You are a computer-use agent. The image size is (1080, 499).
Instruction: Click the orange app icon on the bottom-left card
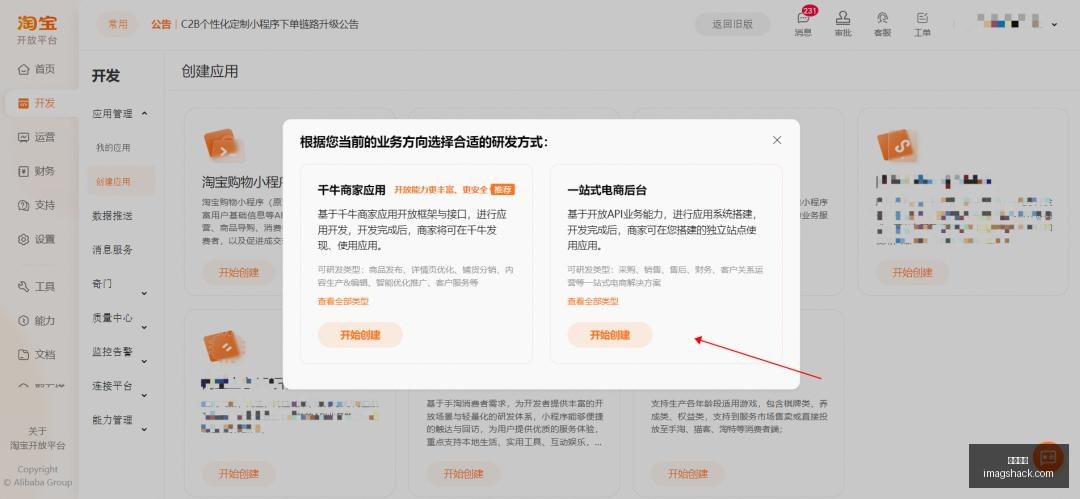(222, 346)
